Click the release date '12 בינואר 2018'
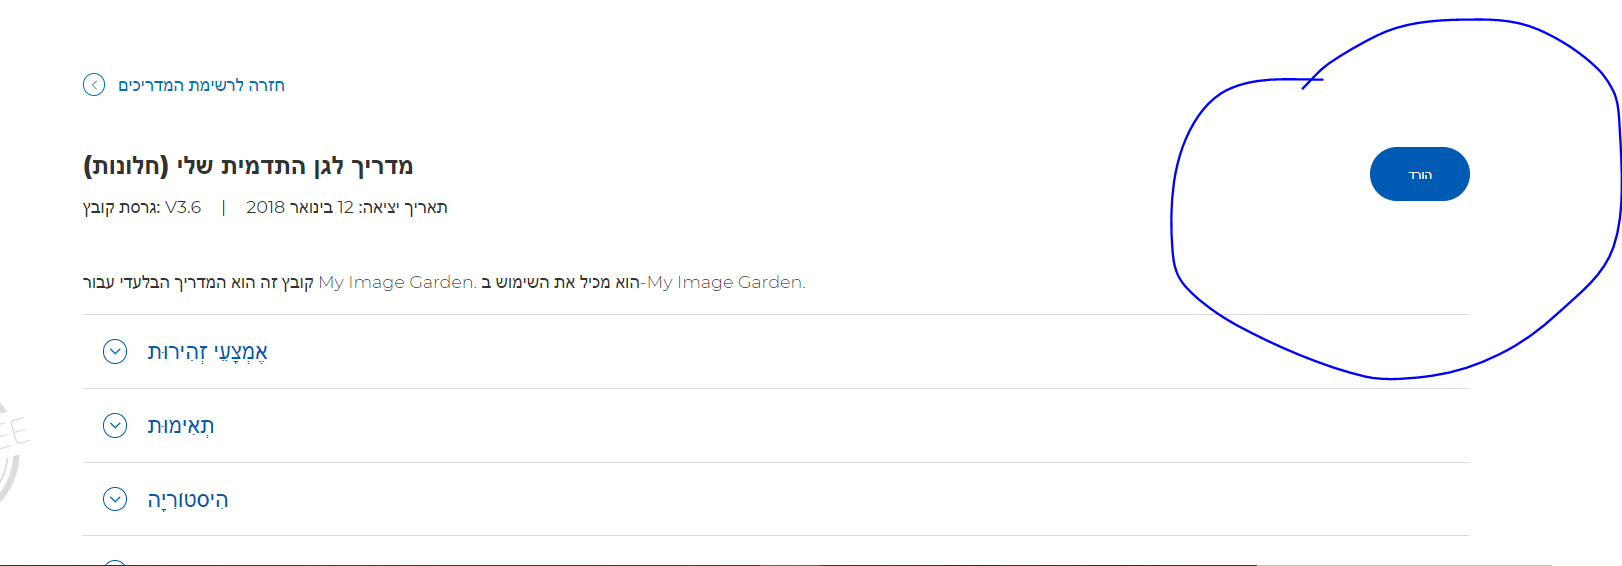Screen dimensions: 1622x566 tap(300, 207)
